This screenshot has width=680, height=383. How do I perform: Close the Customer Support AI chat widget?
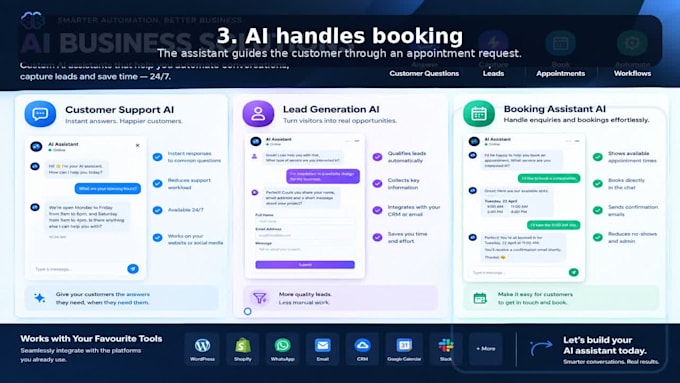[137, 146]
